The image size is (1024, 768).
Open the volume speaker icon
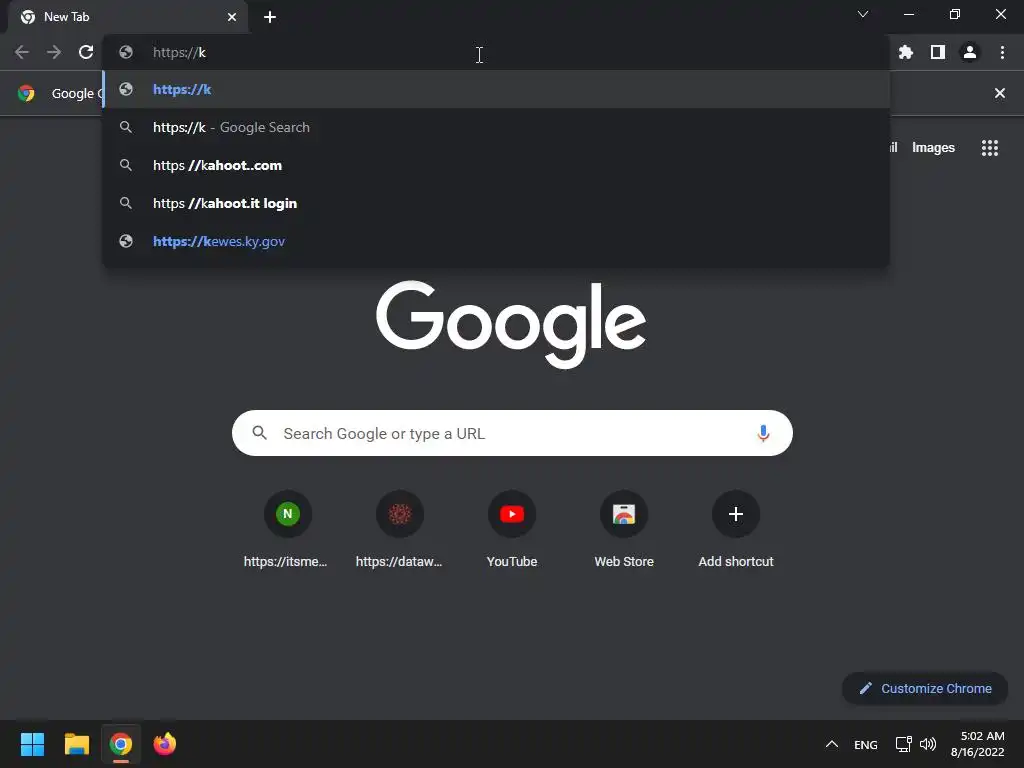pos(928,744)
